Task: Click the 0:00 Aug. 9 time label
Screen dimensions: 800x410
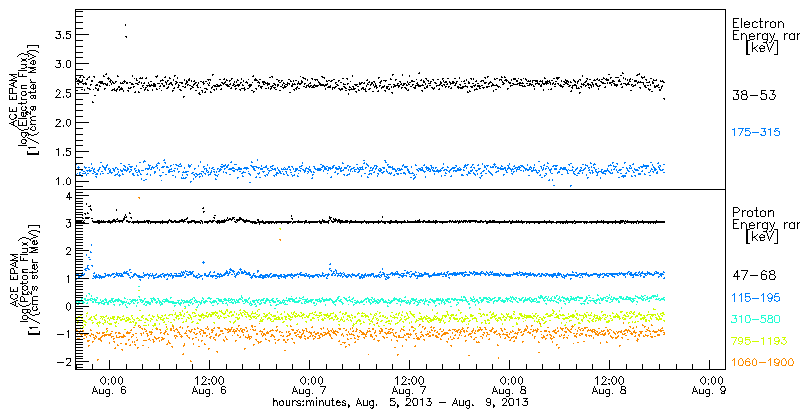Action: click(710, 385)
